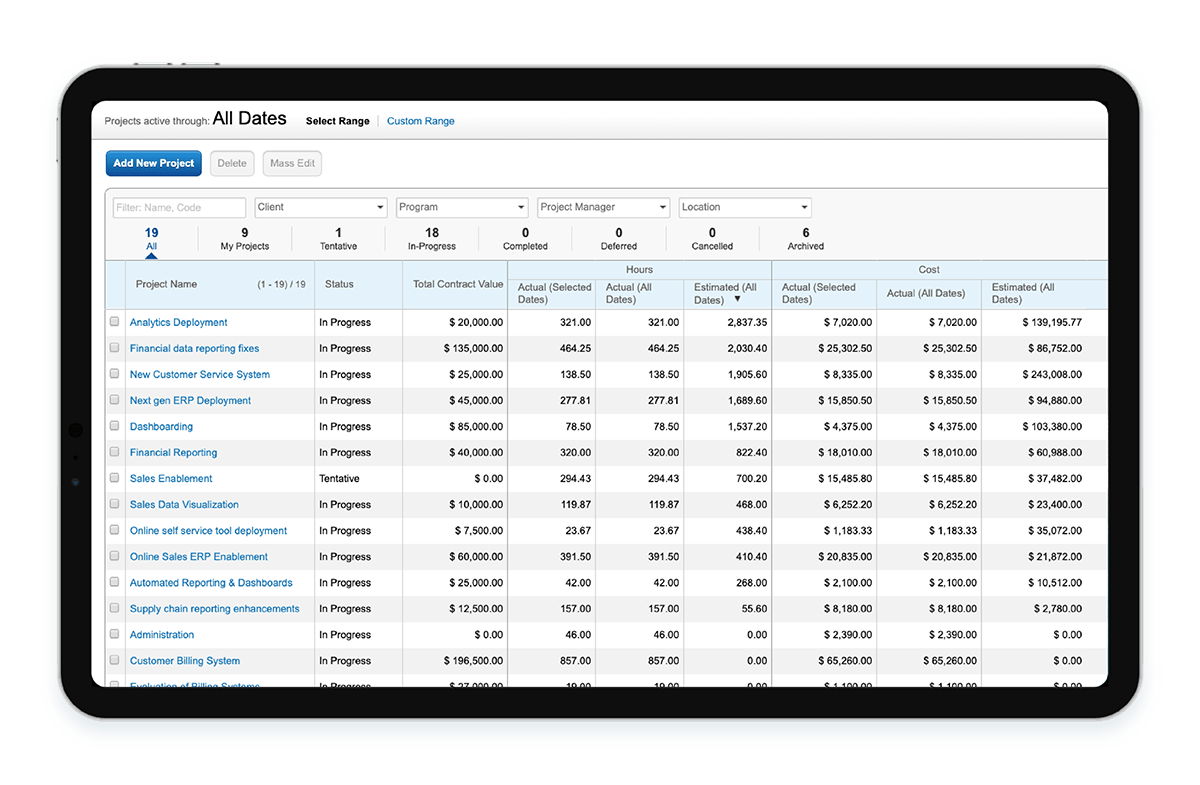The image size is (1200, 785).
Task: Check the Financial Reporting row checkbox
Action: 115,452
